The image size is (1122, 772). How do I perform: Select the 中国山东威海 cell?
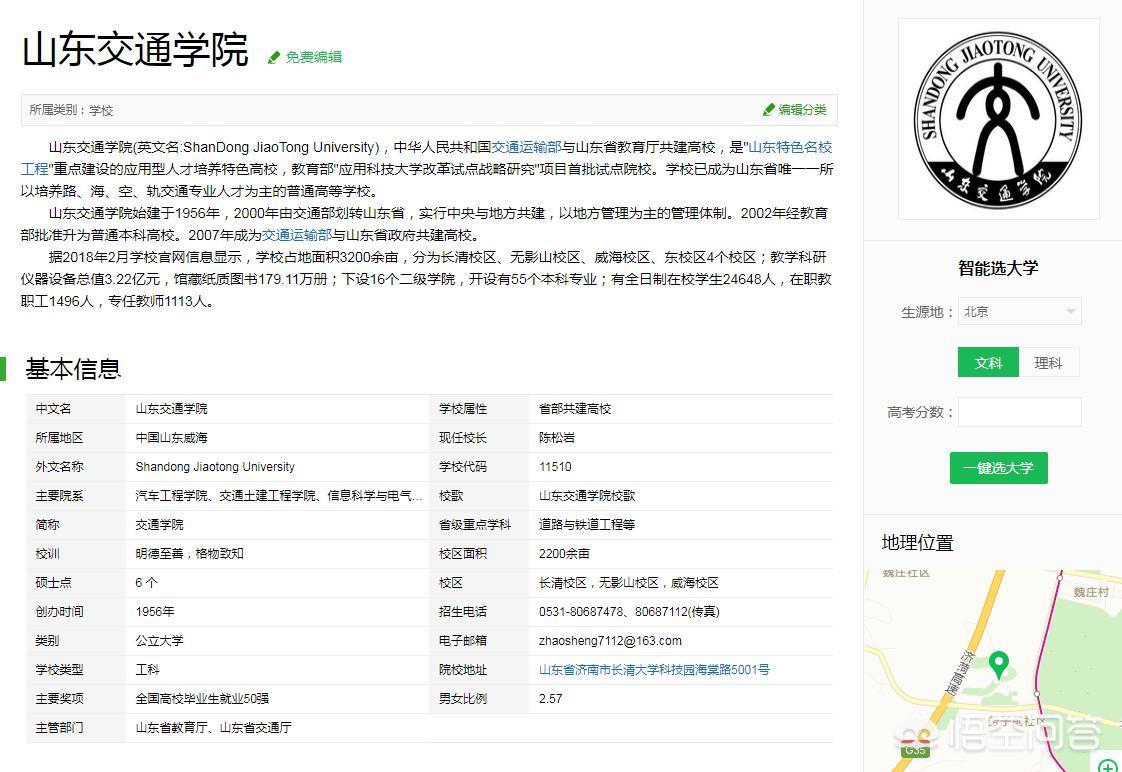(x=171, y=438)
